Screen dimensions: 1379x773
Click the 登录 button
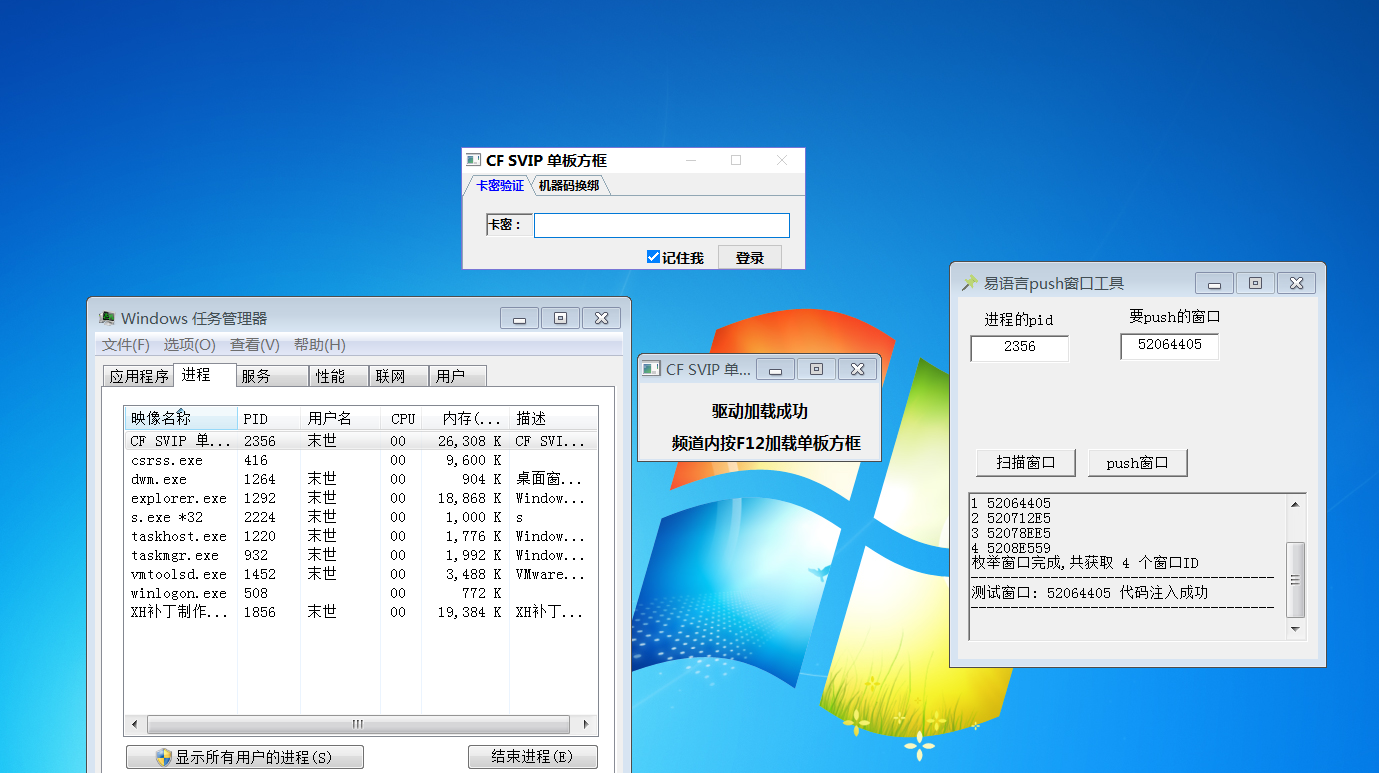(x=749, y=258)
